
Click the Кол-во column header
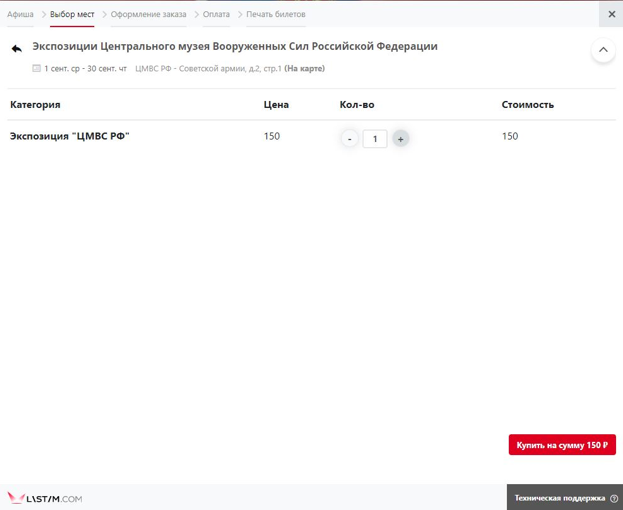357,105
